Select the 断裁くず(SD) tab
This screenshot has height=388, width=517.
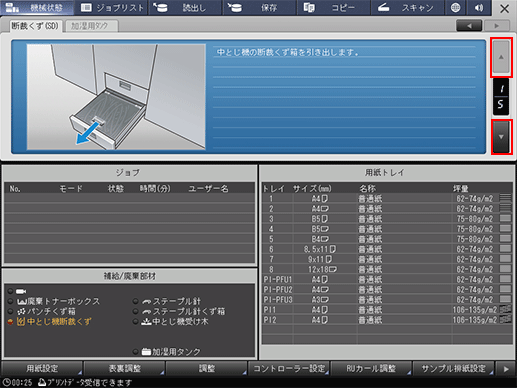pyautogui.click(x=35, y=26)
